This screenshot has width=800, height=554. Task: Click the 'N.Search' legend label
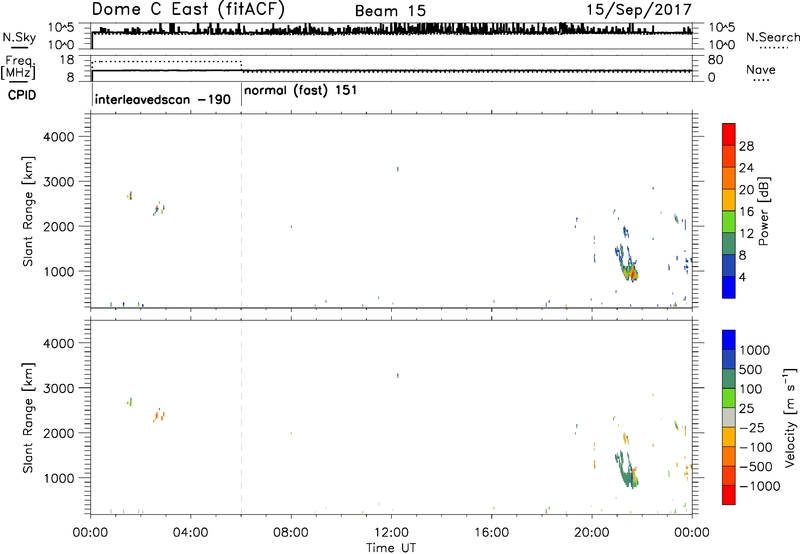click(x=772, y=37)
